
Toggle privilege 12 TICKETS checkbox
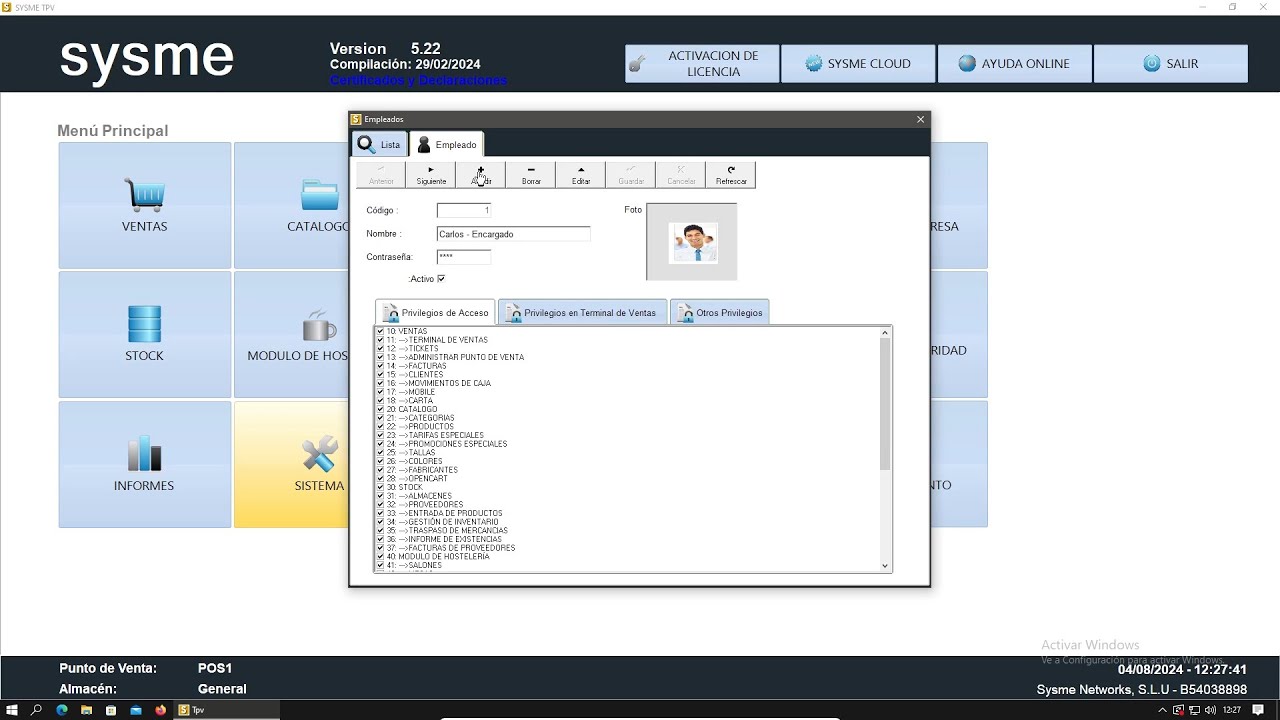click(380, 349)
